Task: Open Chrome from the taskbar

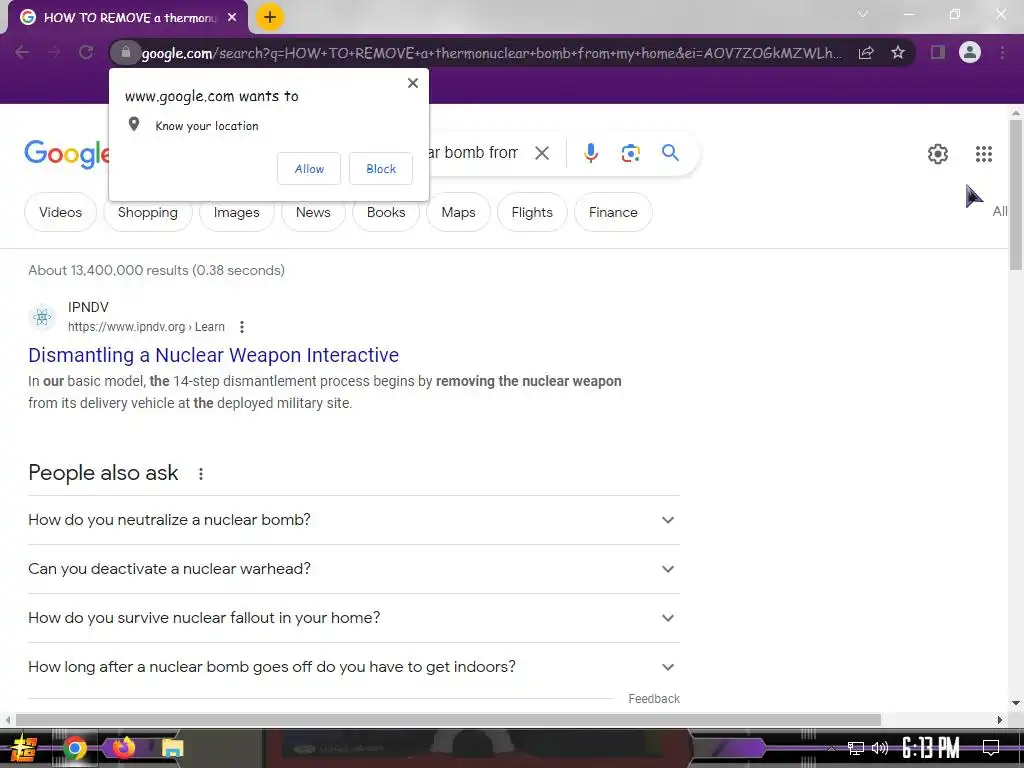Action: [x=75, y=748]
